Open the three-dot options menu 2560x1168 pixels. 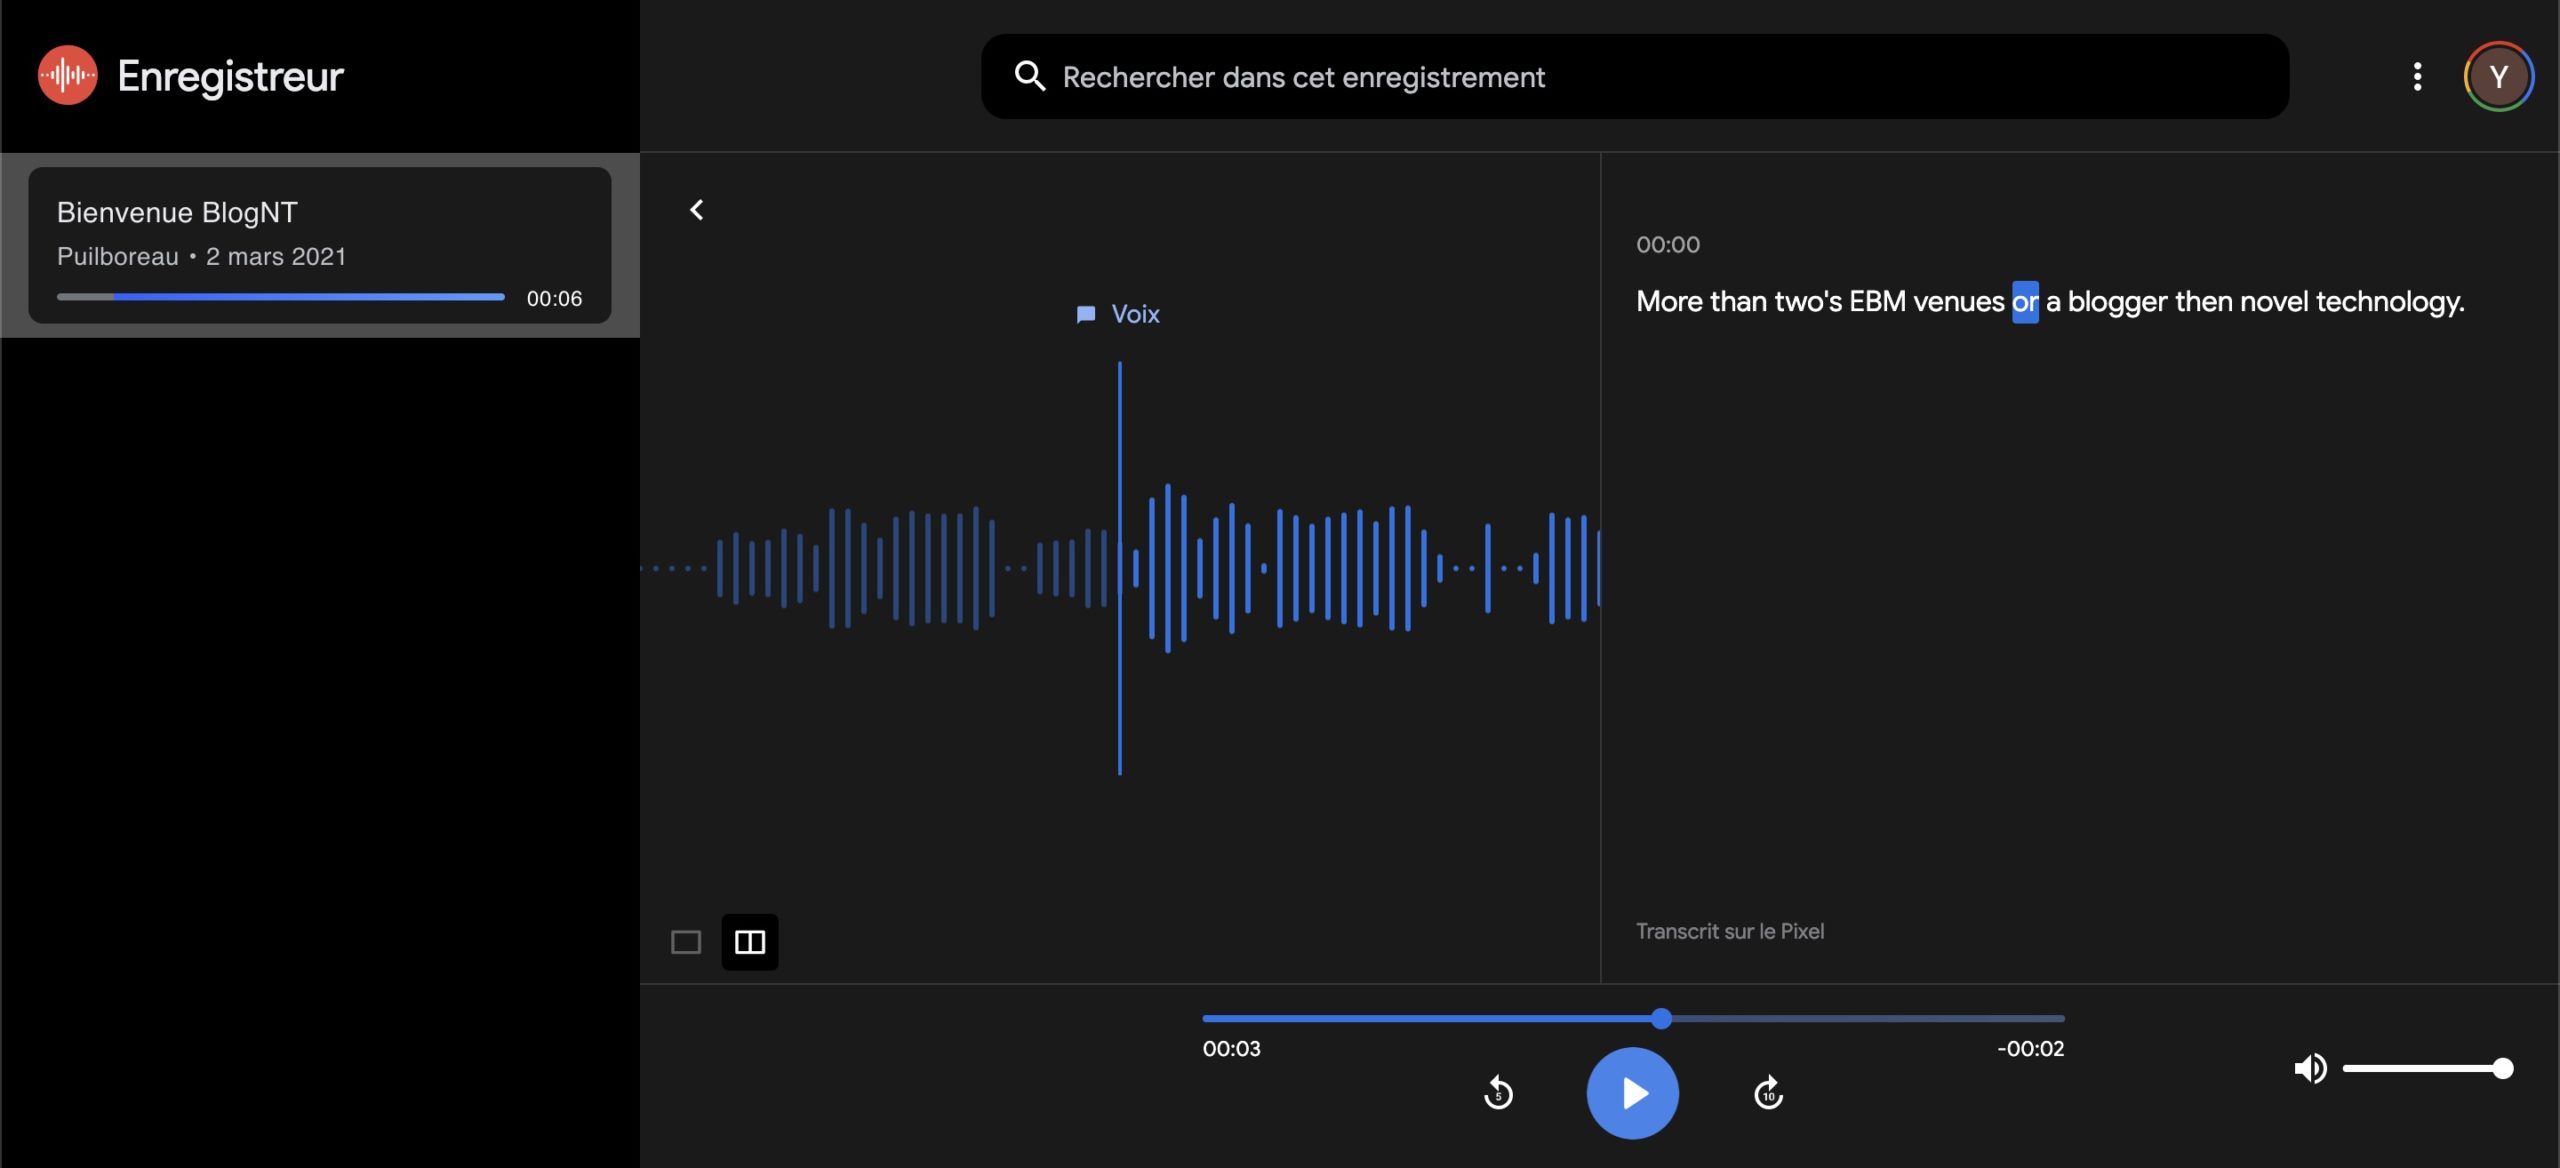[2417, 76]
